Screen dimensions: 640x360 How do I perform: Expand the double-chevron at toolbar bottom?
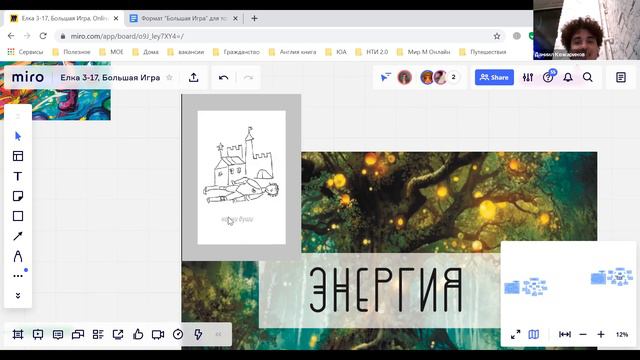pos(18,296)
